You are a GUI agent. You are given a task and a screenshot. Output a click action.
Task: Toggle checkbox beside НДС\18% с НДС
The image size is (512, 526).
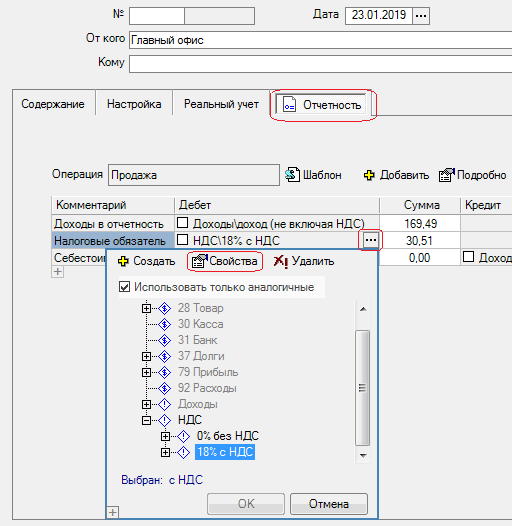(x=182, y=240)
